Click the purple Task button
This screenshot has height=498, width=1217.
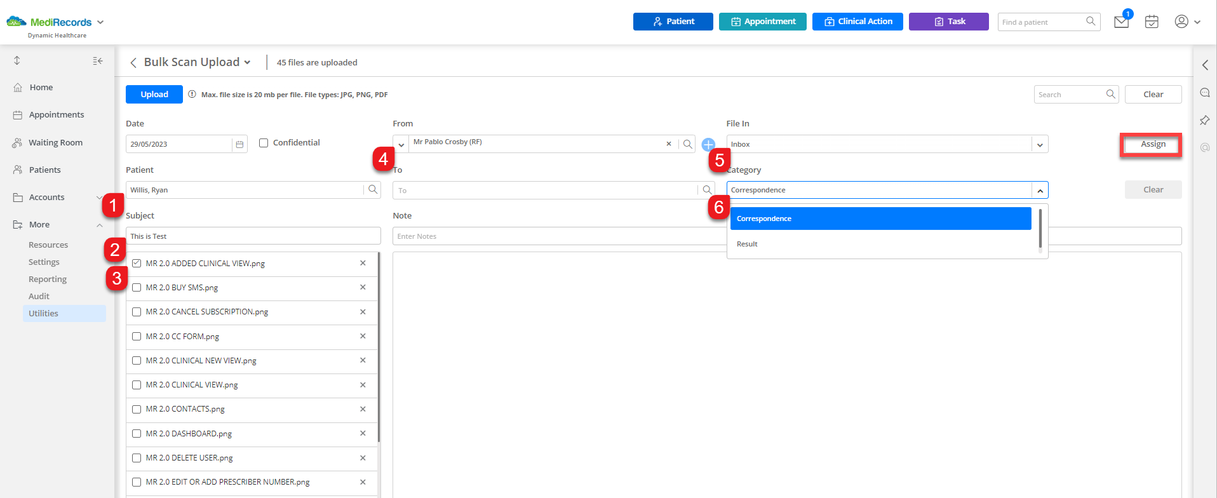pos(949,21)
